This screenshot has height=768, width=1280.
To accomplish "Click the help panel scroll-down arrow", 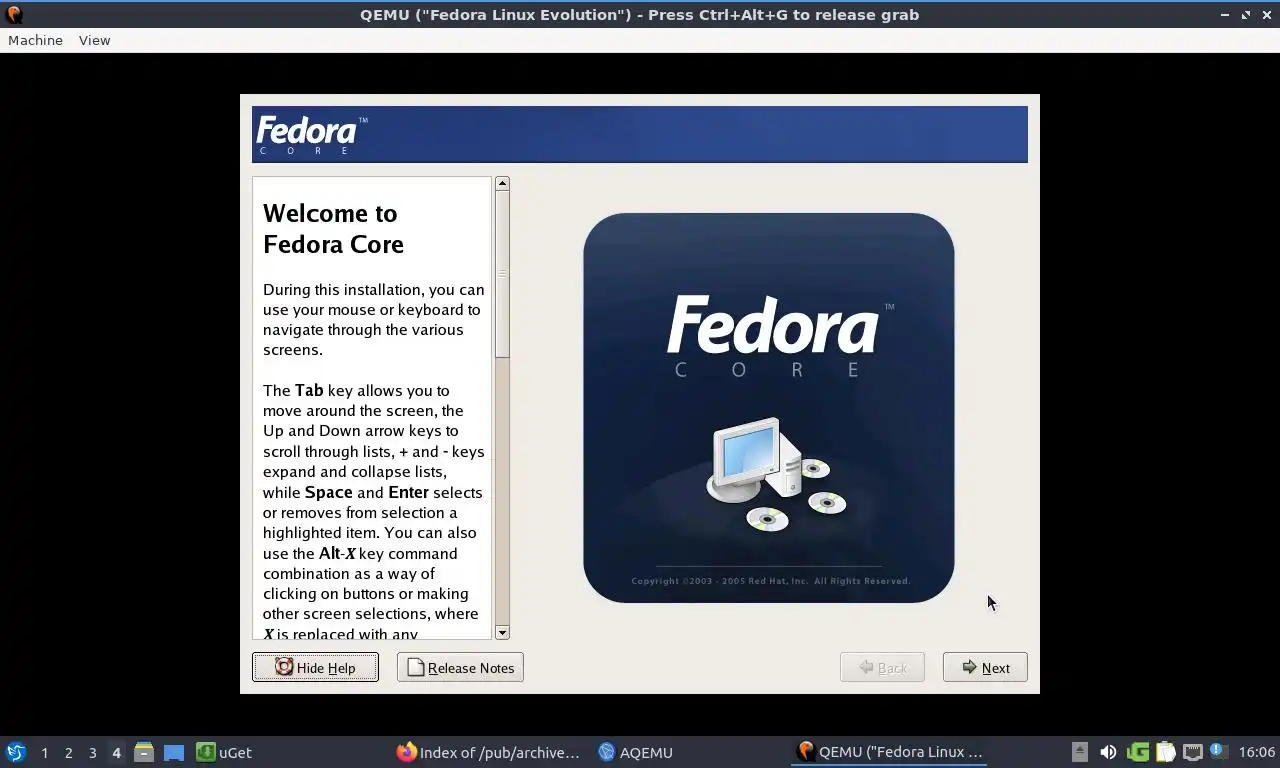I will pyautogui.click(x=502, y=632).
